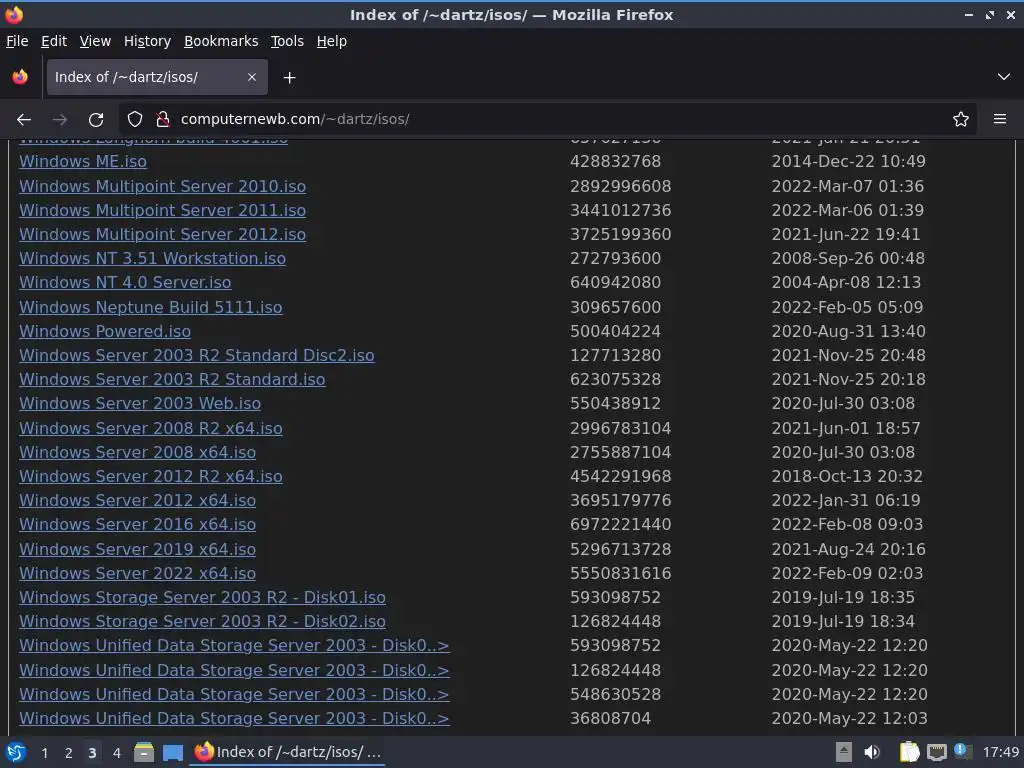Go back to the previous page

[x=24, y=120]
